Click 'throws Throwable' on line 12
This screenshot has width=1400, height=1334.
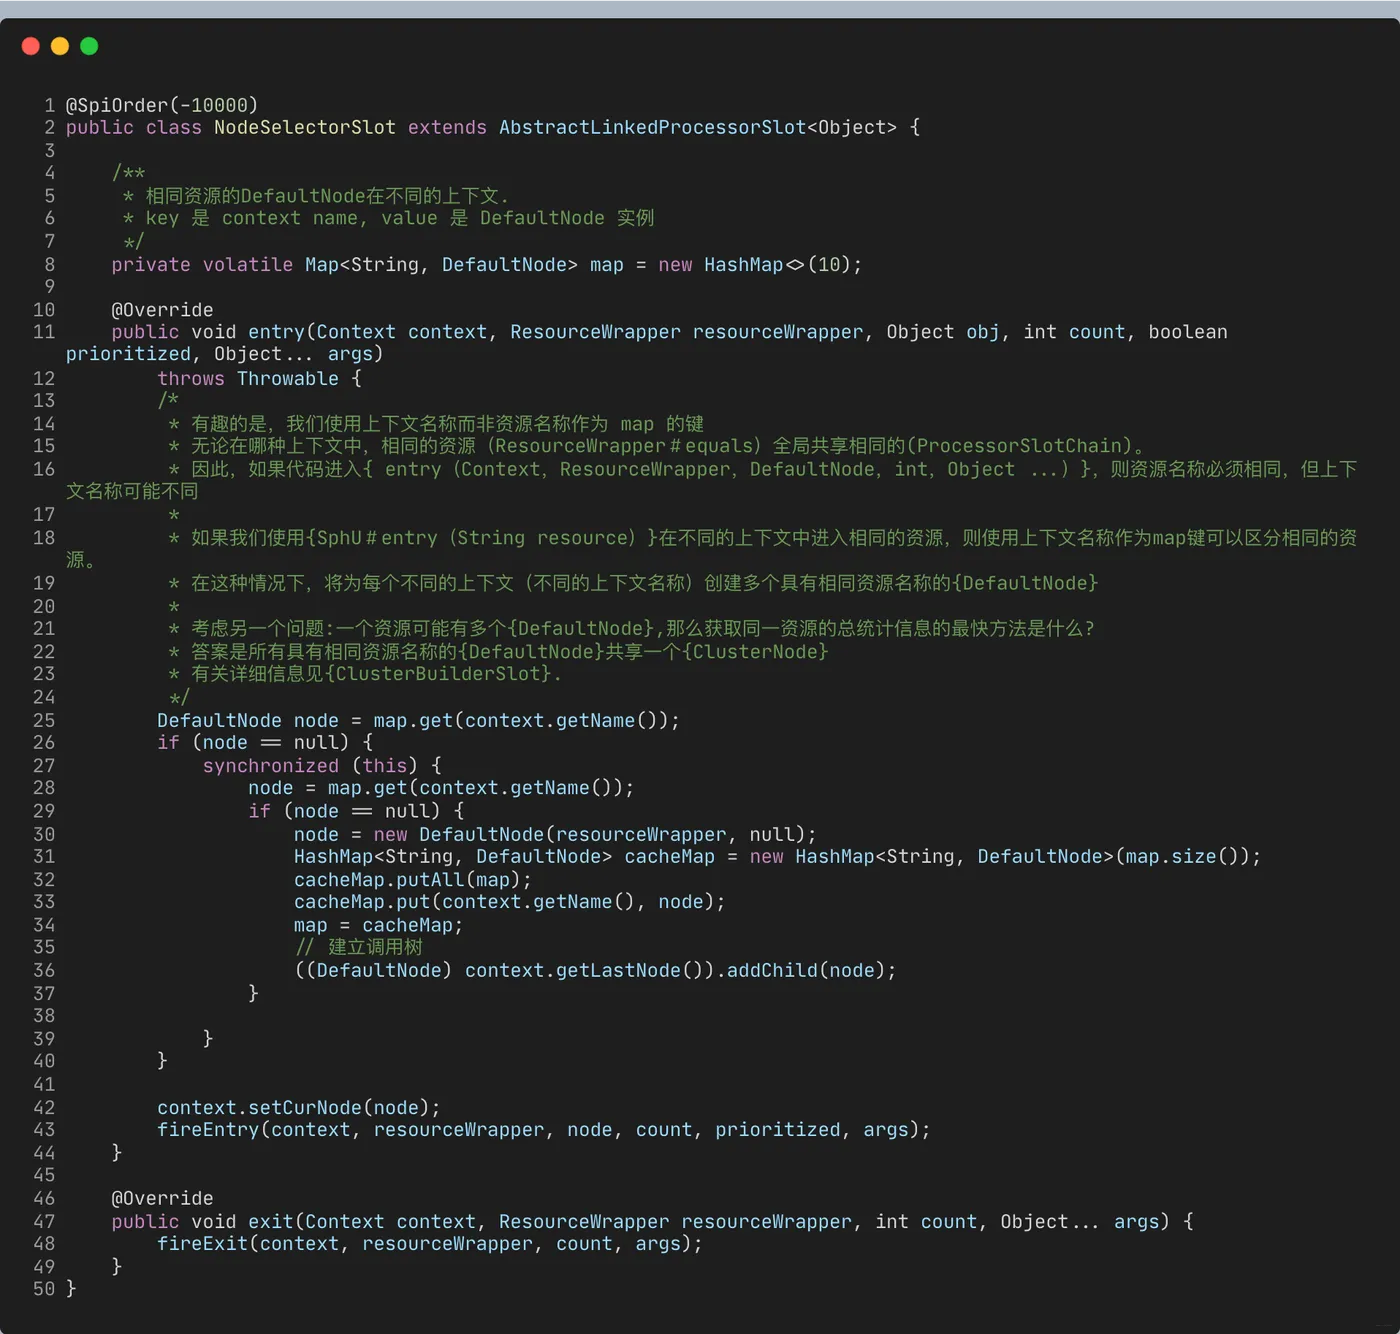click(248, 379)
